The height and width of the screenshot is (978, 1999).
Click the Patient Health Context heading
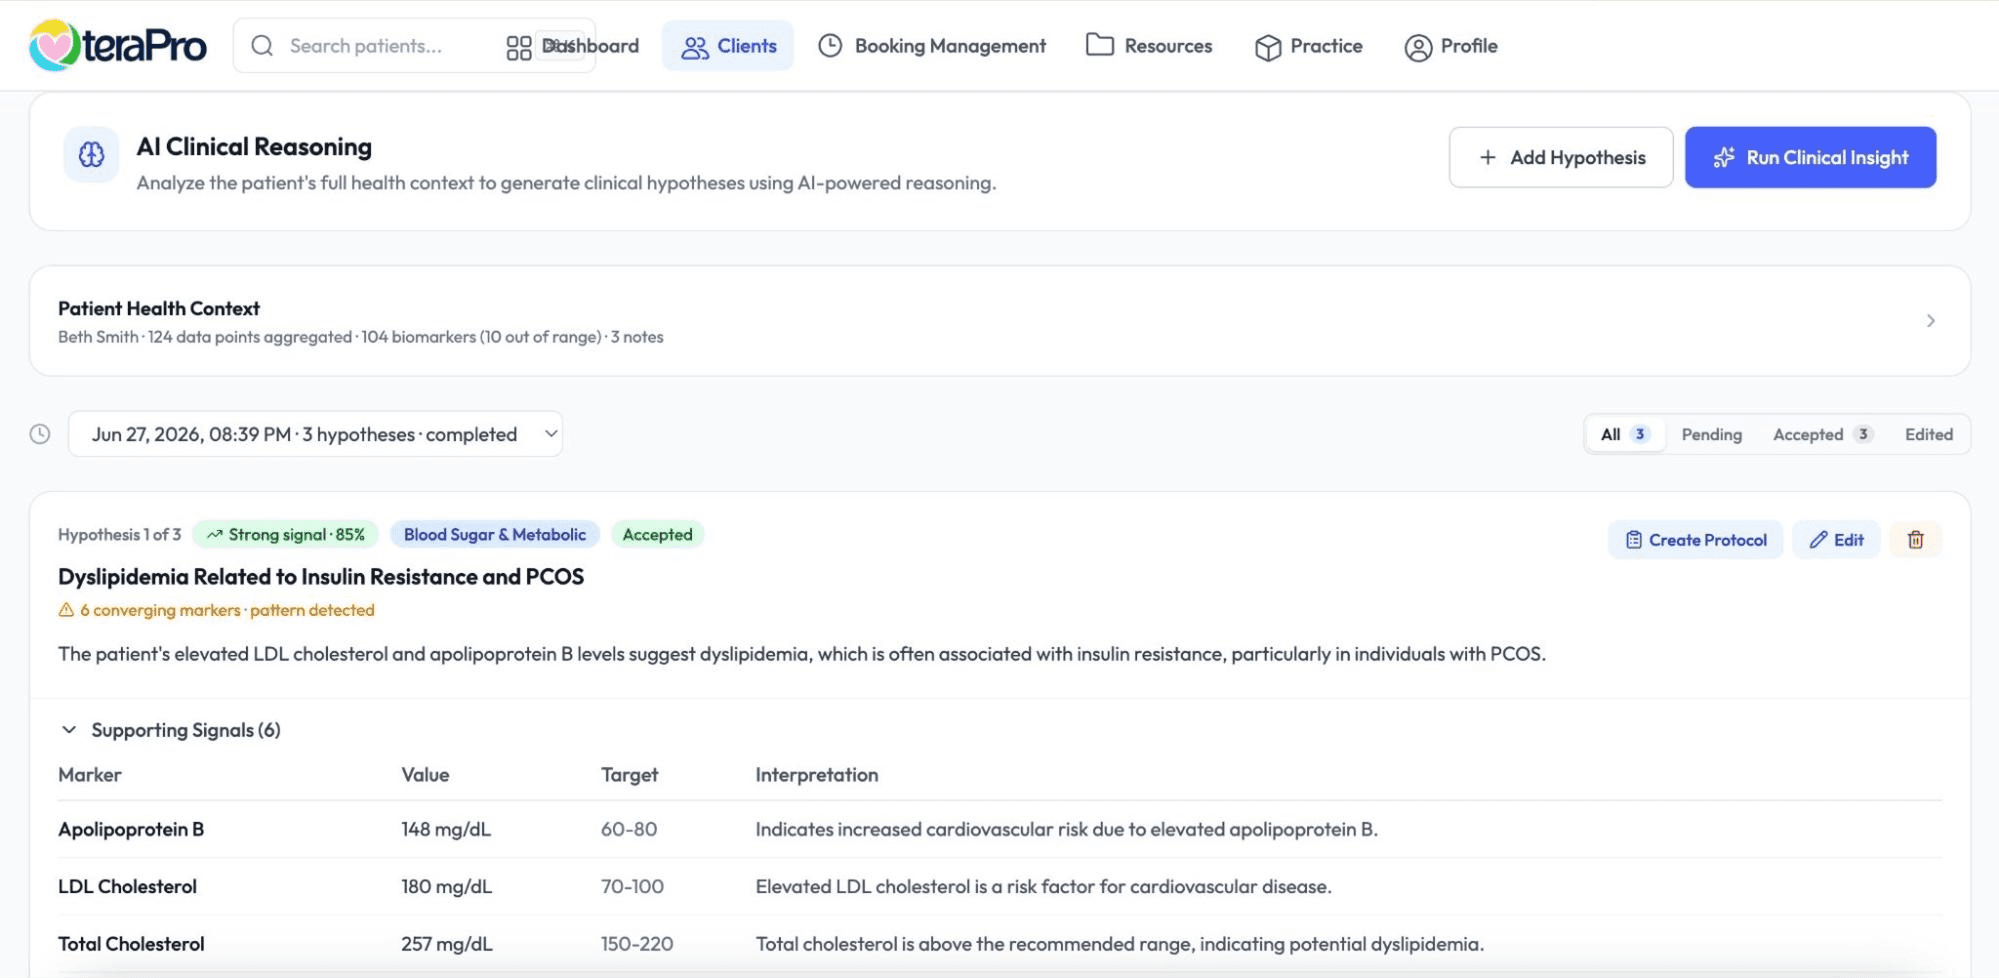pyautogui.click(x=159, y=308)
